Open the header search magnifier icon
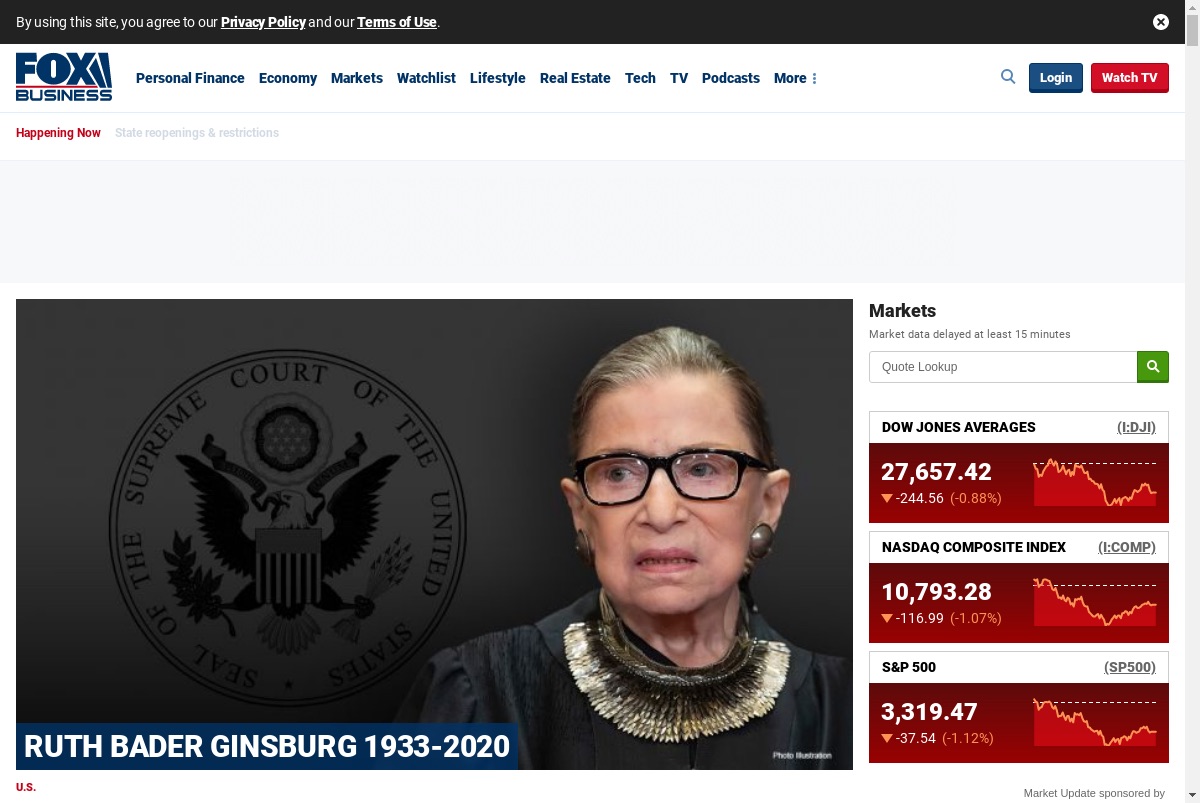1200x803 pixels. pyautogui.click(x=1008, y=77)
